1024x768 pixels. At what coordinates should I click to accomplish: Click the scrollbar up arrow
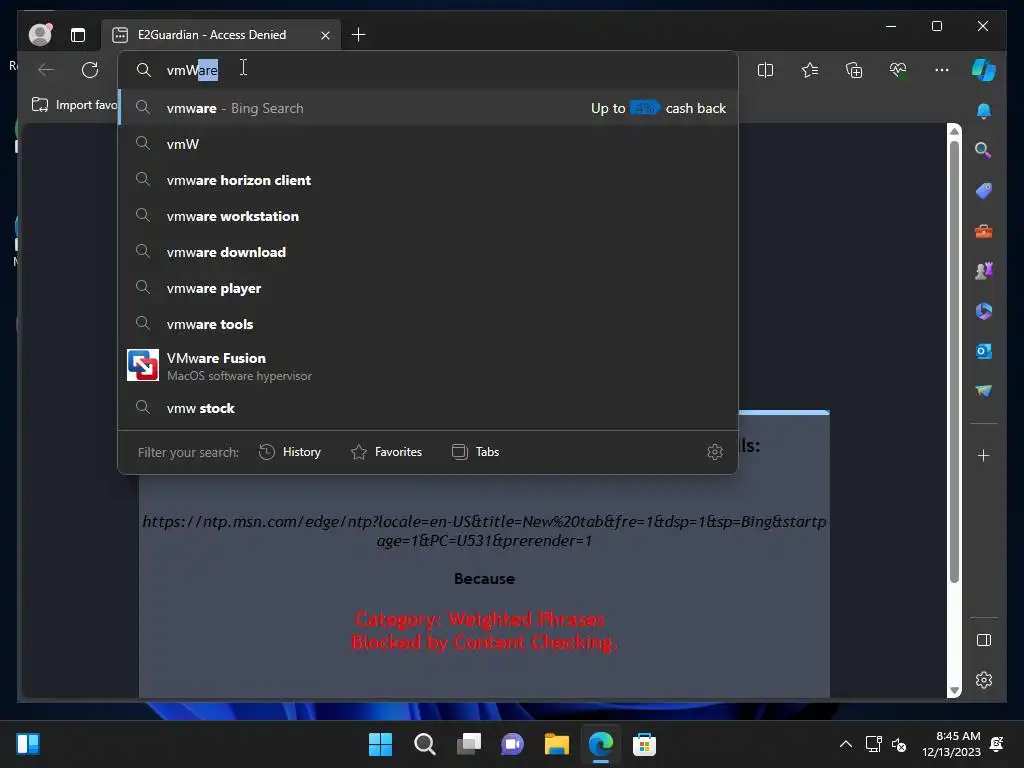pos(954,131)
